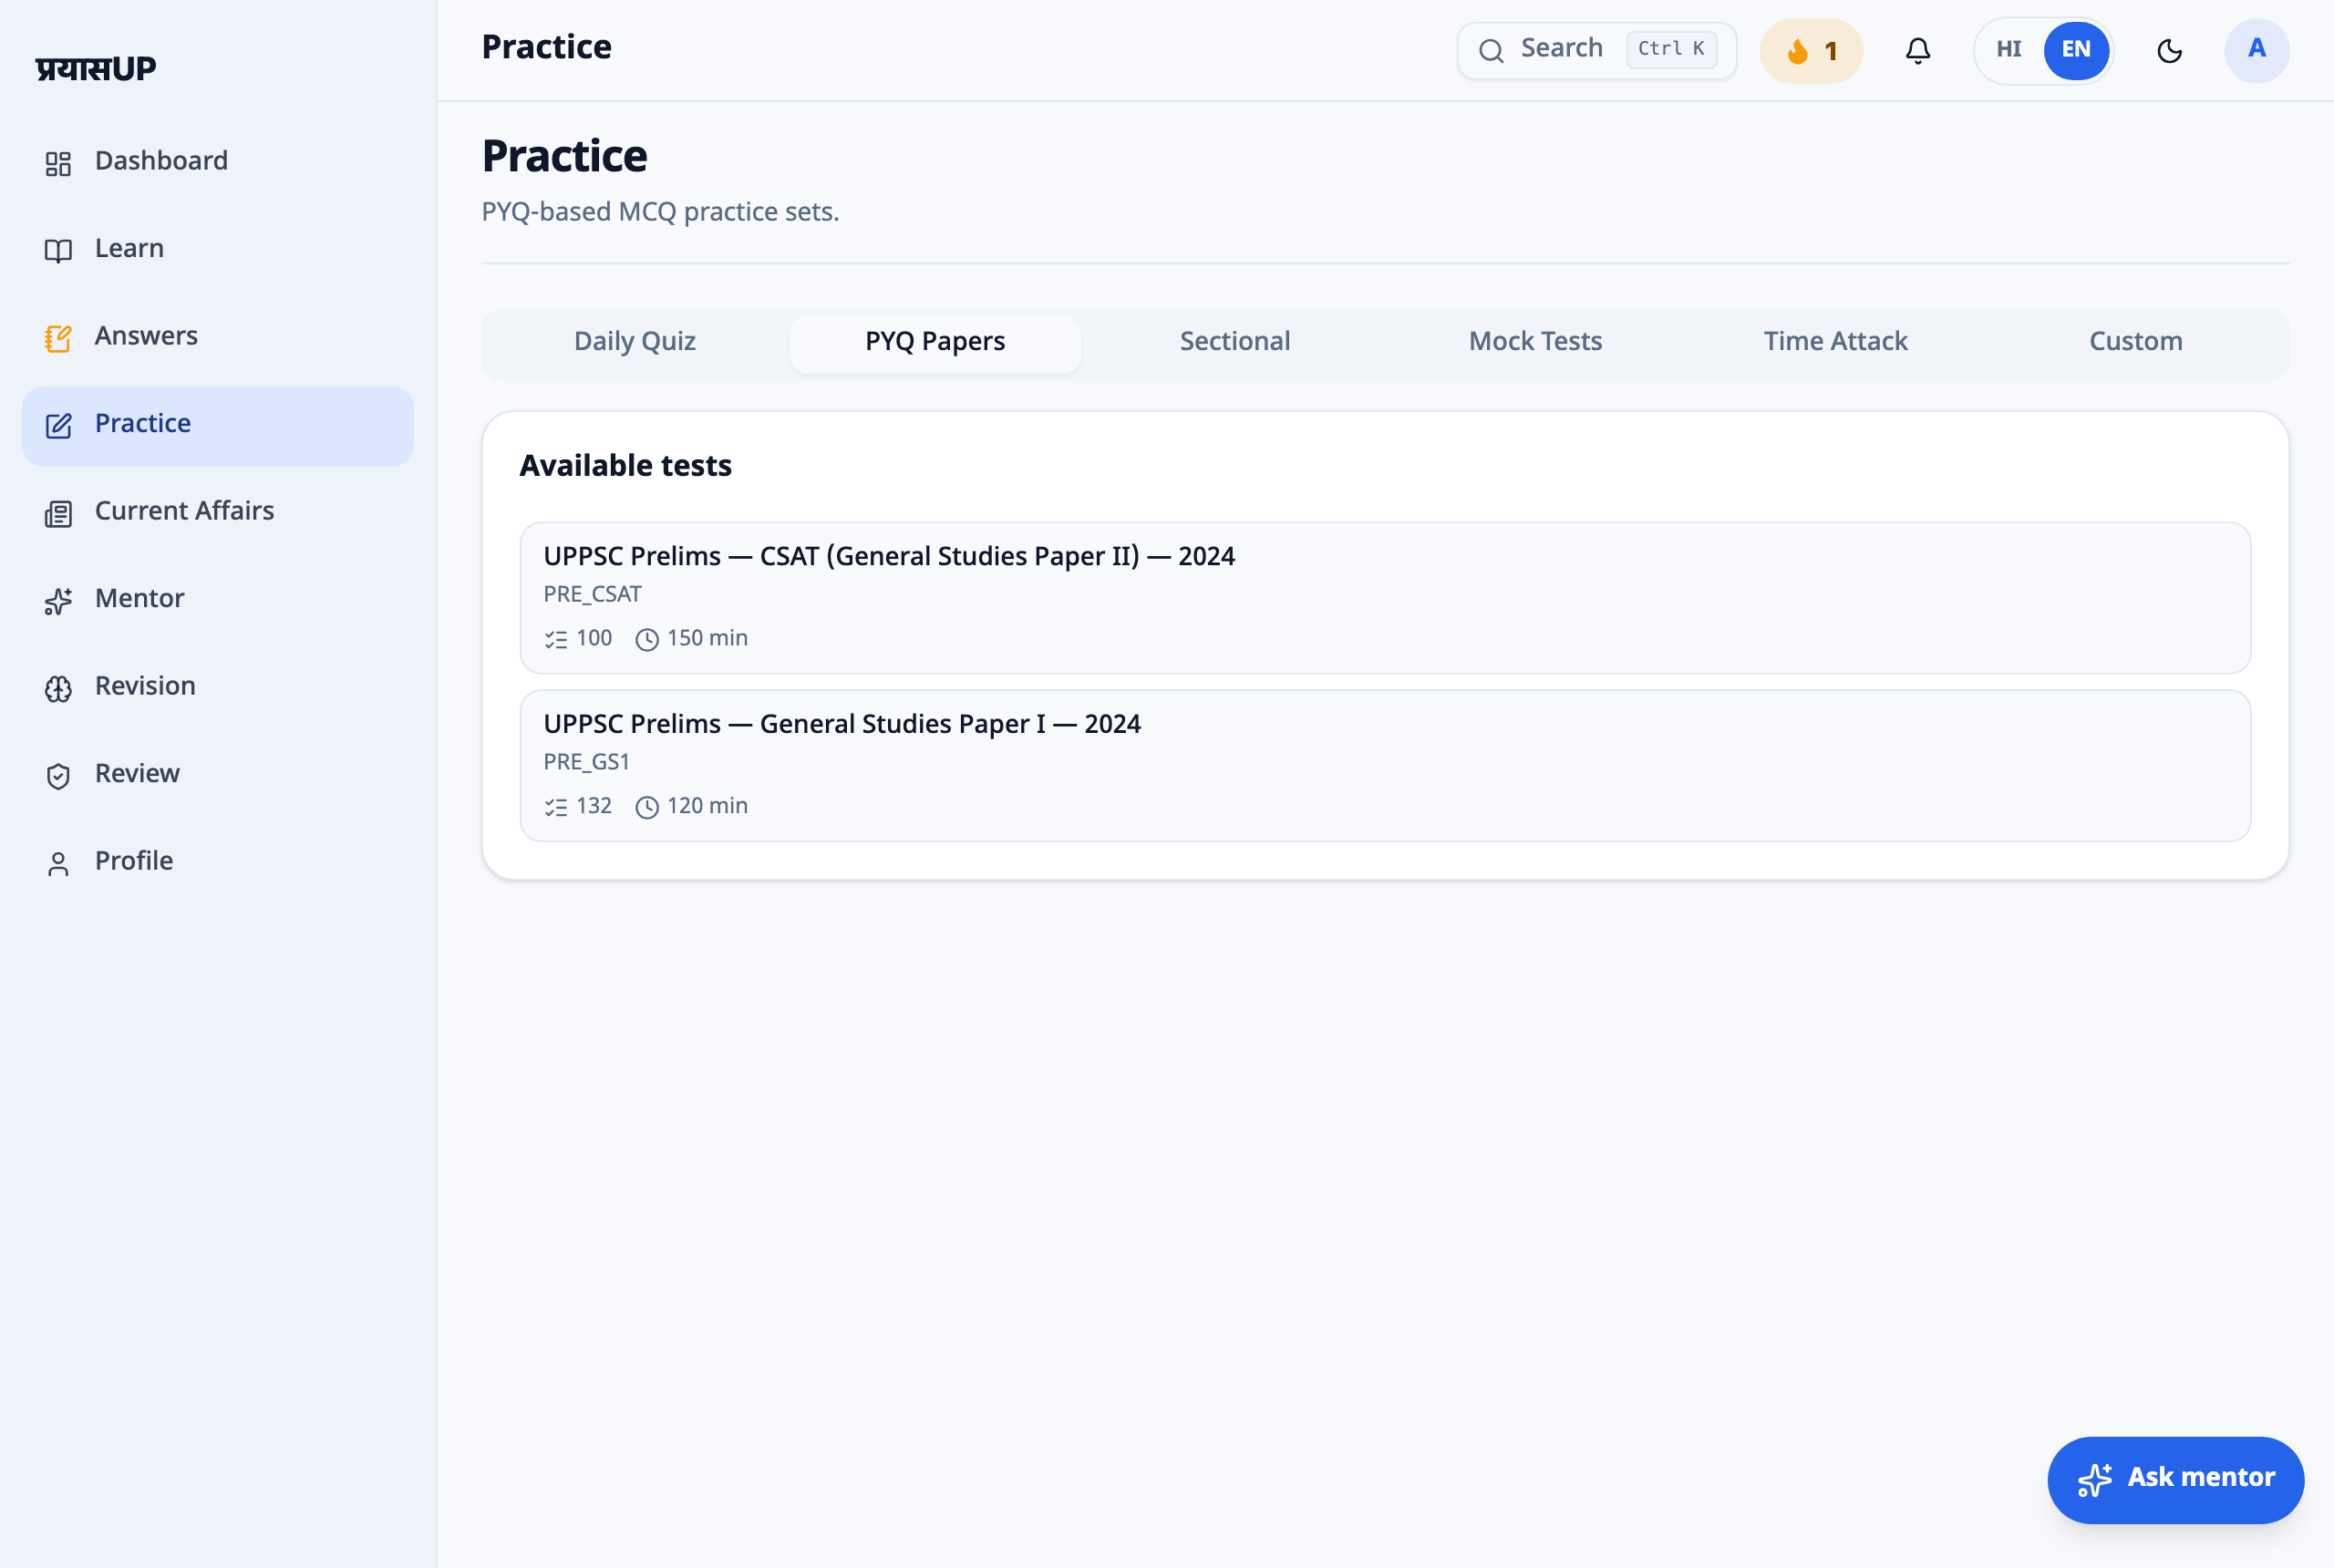Open Dashboard grid icon in sidebar
This screenshot has width=2334, height=1568.
point(58,163)
